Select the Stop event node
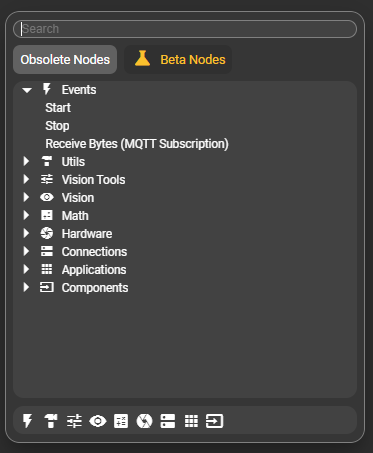 [x=57, y=126]
